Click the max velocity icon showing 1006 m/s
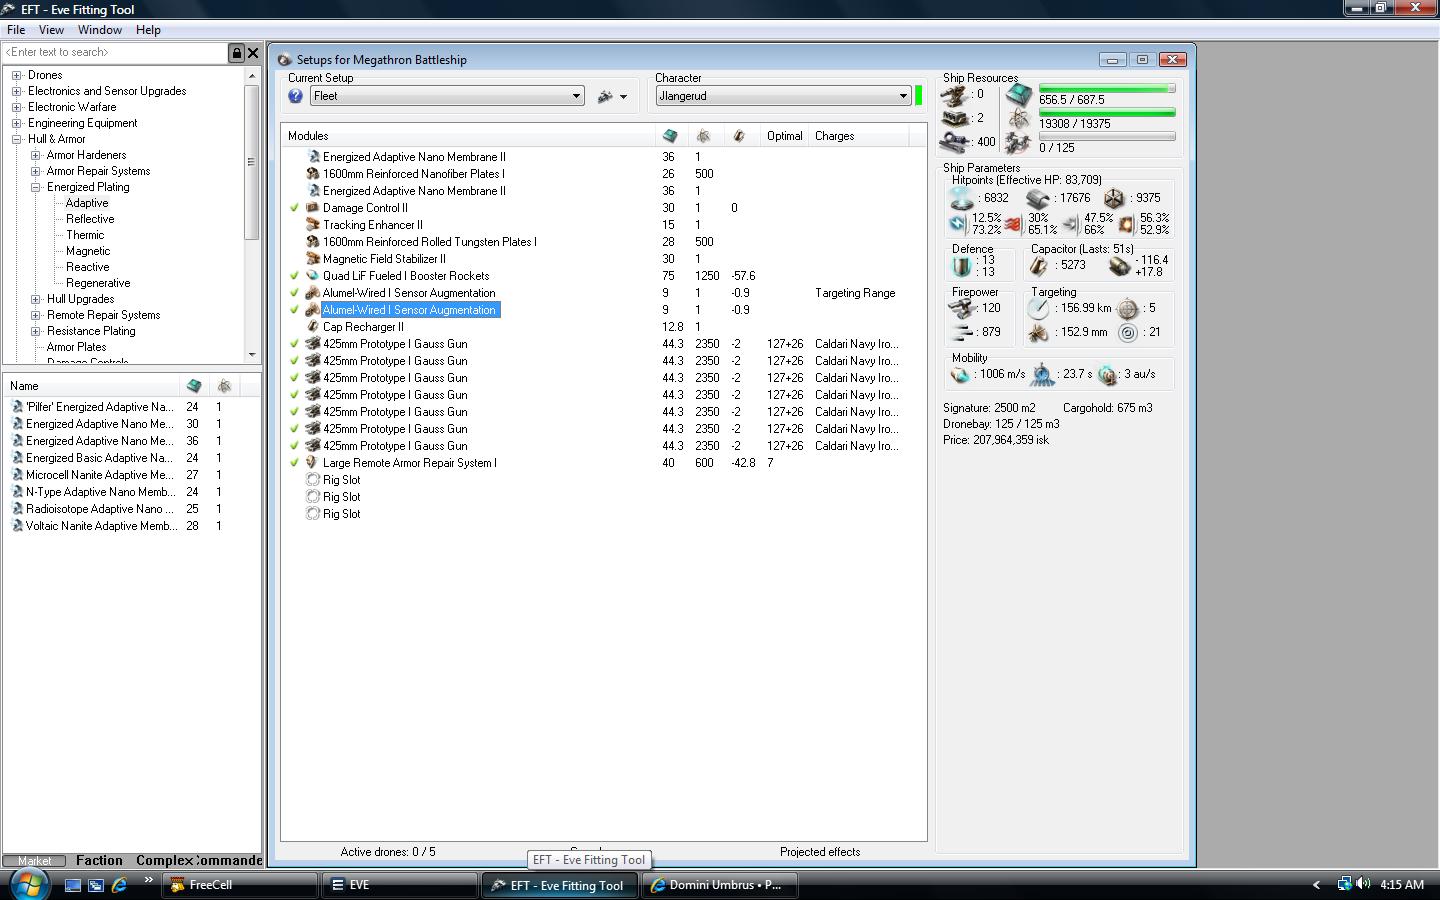Image resolution: width=1440 pixels, height=900 pixels. (x=960, y=374)
